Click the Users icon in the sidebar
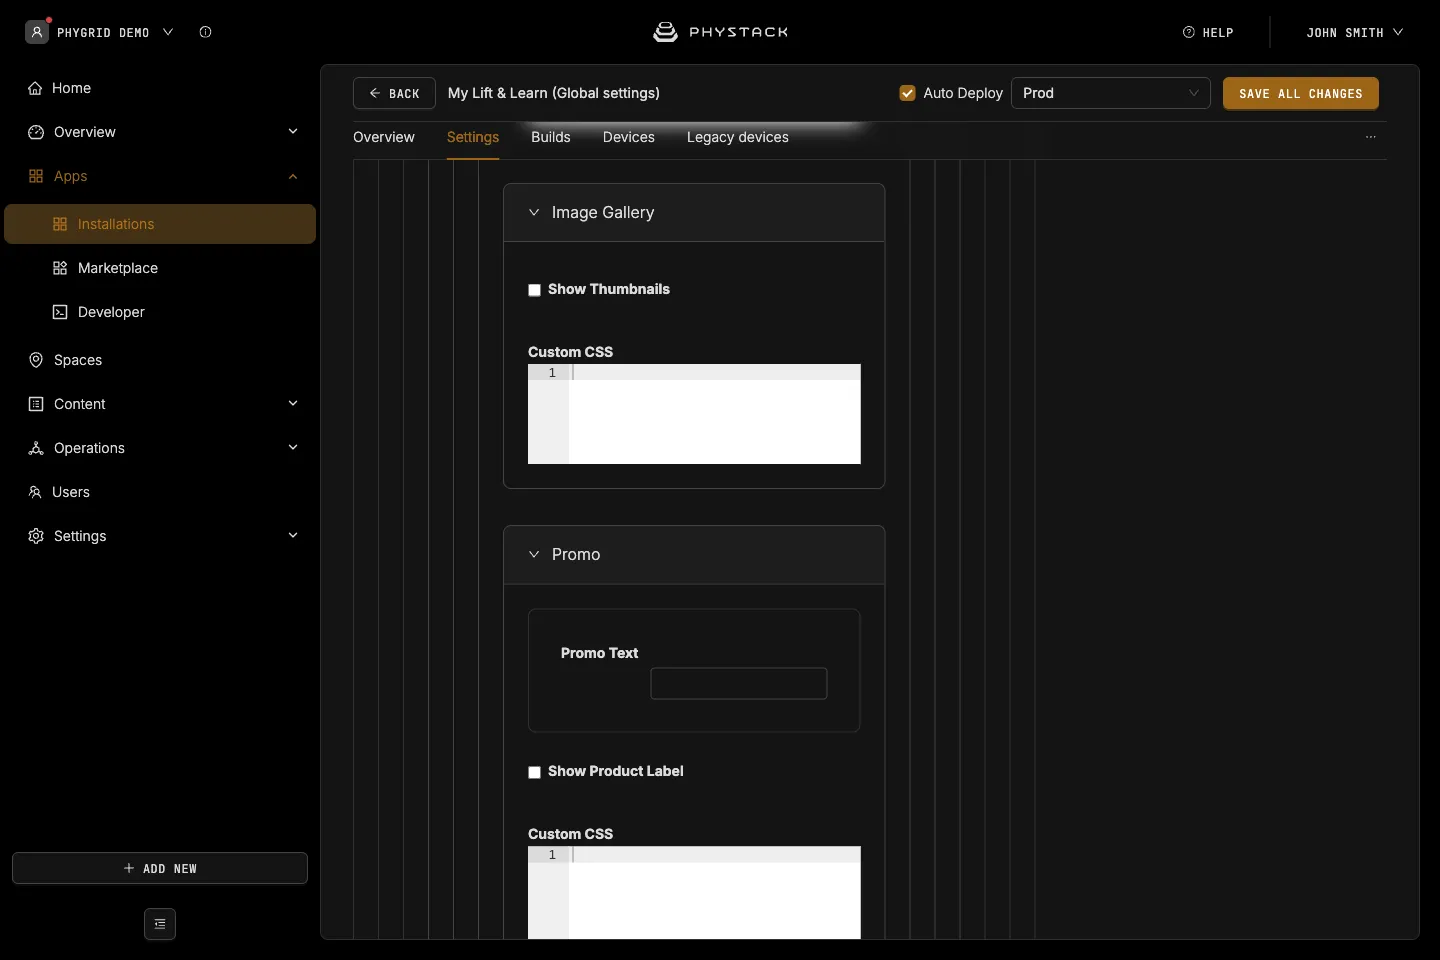Image resolution: width=1440 pixels, height=960 pixels. pyautogui.click(x=35, y=492)
